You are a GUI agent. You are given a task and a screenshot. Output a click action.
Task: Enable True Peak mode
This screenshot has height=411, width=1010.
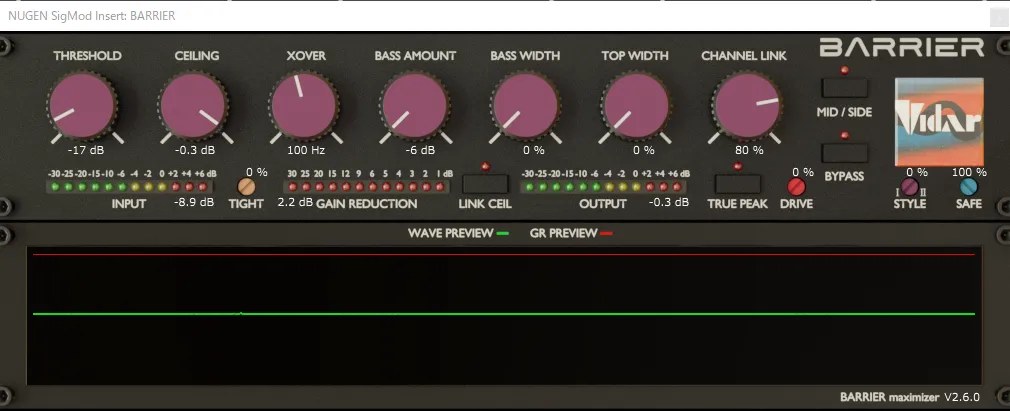tap(739, 183)
